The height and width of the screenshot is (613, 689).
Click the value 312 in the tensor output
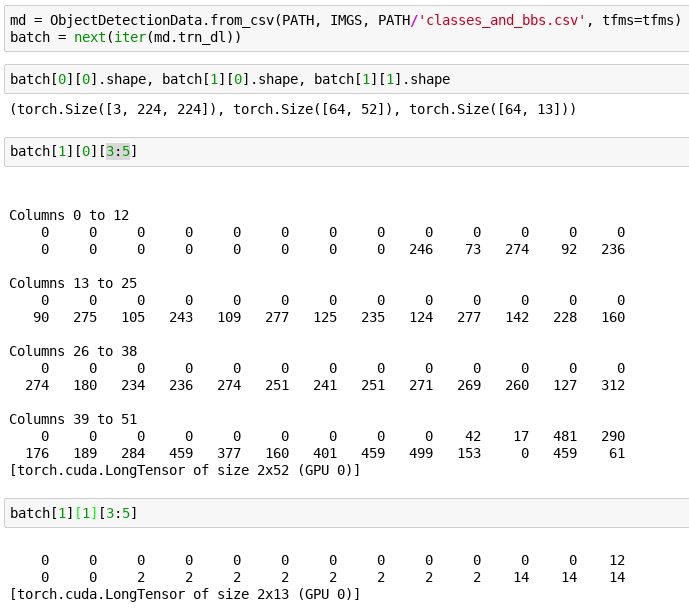pyautogui.click(x=613, y=385)
